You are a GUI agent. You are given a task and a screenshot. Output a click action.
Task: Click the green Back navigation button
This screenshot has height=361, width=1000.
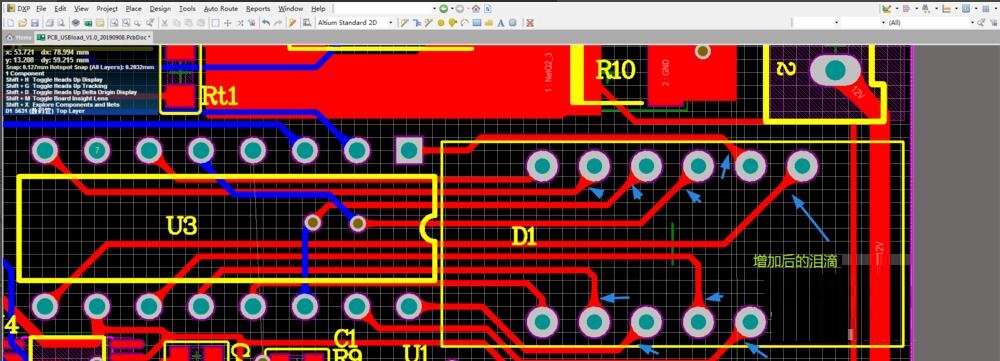(443, 9)
